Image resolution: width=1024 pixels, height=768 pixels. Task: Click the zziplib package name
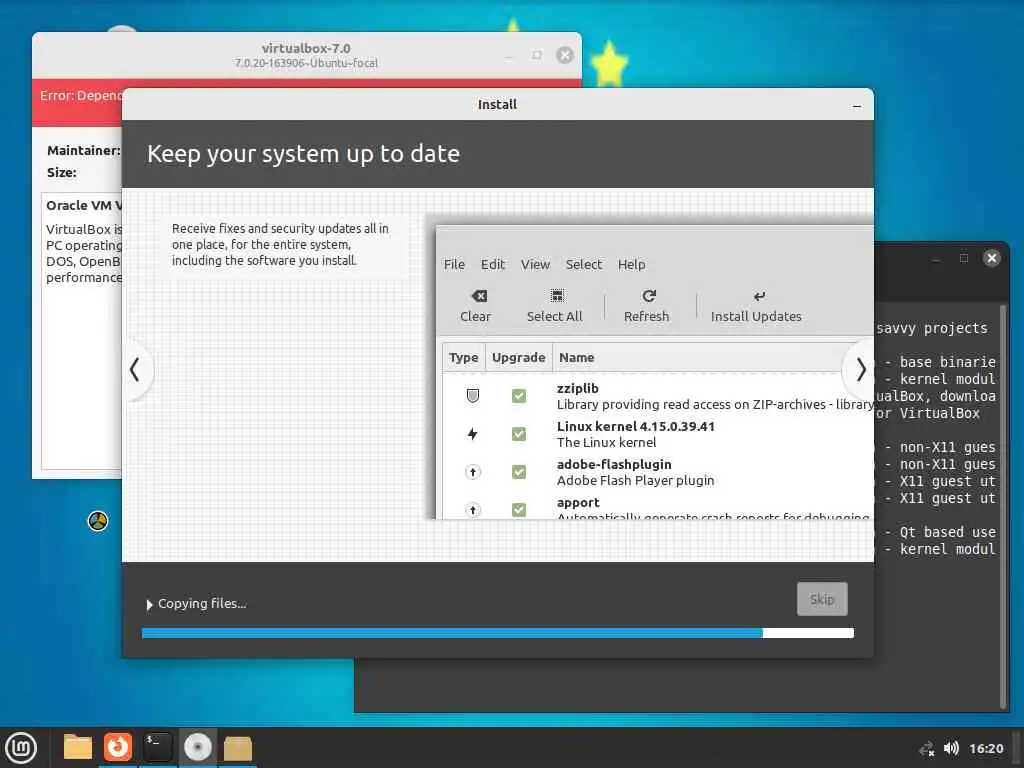pyautogui.click(x=577, y=389)
